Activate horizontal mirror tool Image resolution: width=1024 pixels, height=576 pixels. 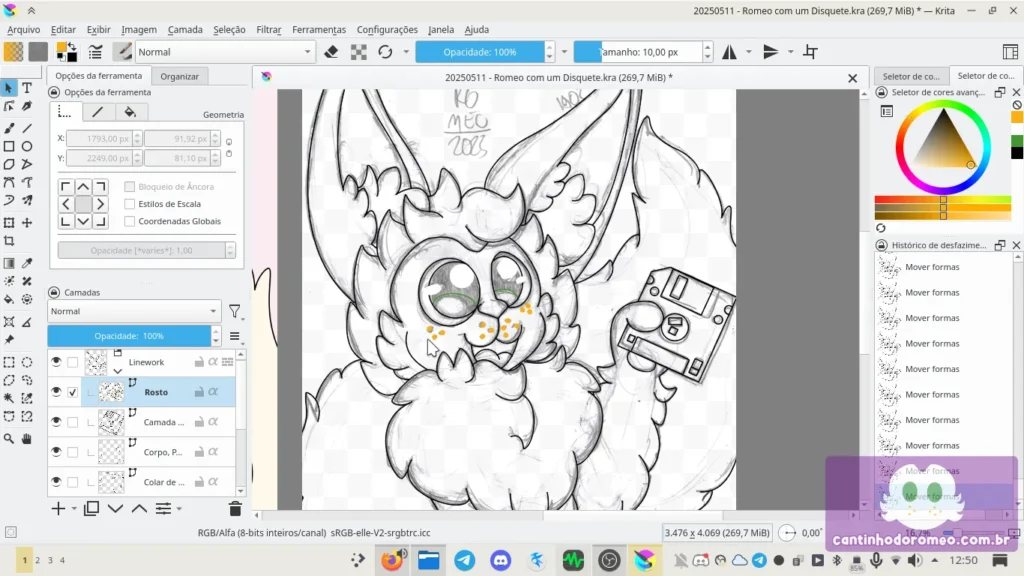(x=729, y=52)
